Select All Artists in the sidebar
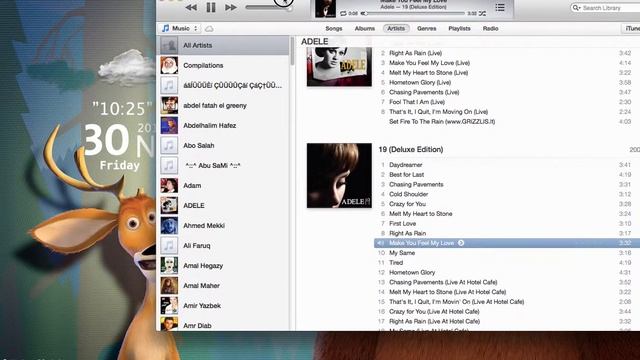 (224, 45)
